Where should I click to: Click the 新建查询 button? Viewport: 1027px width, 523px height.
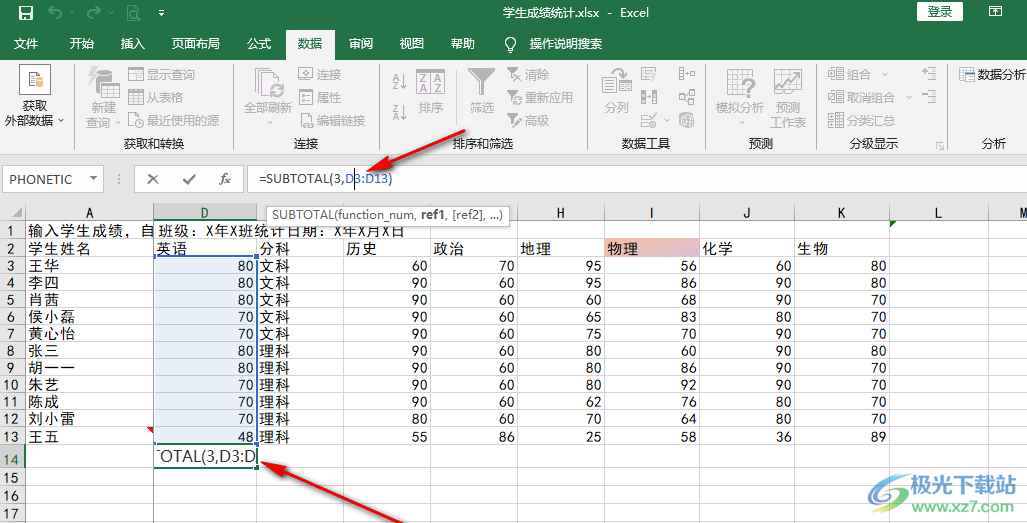point(103,97)
